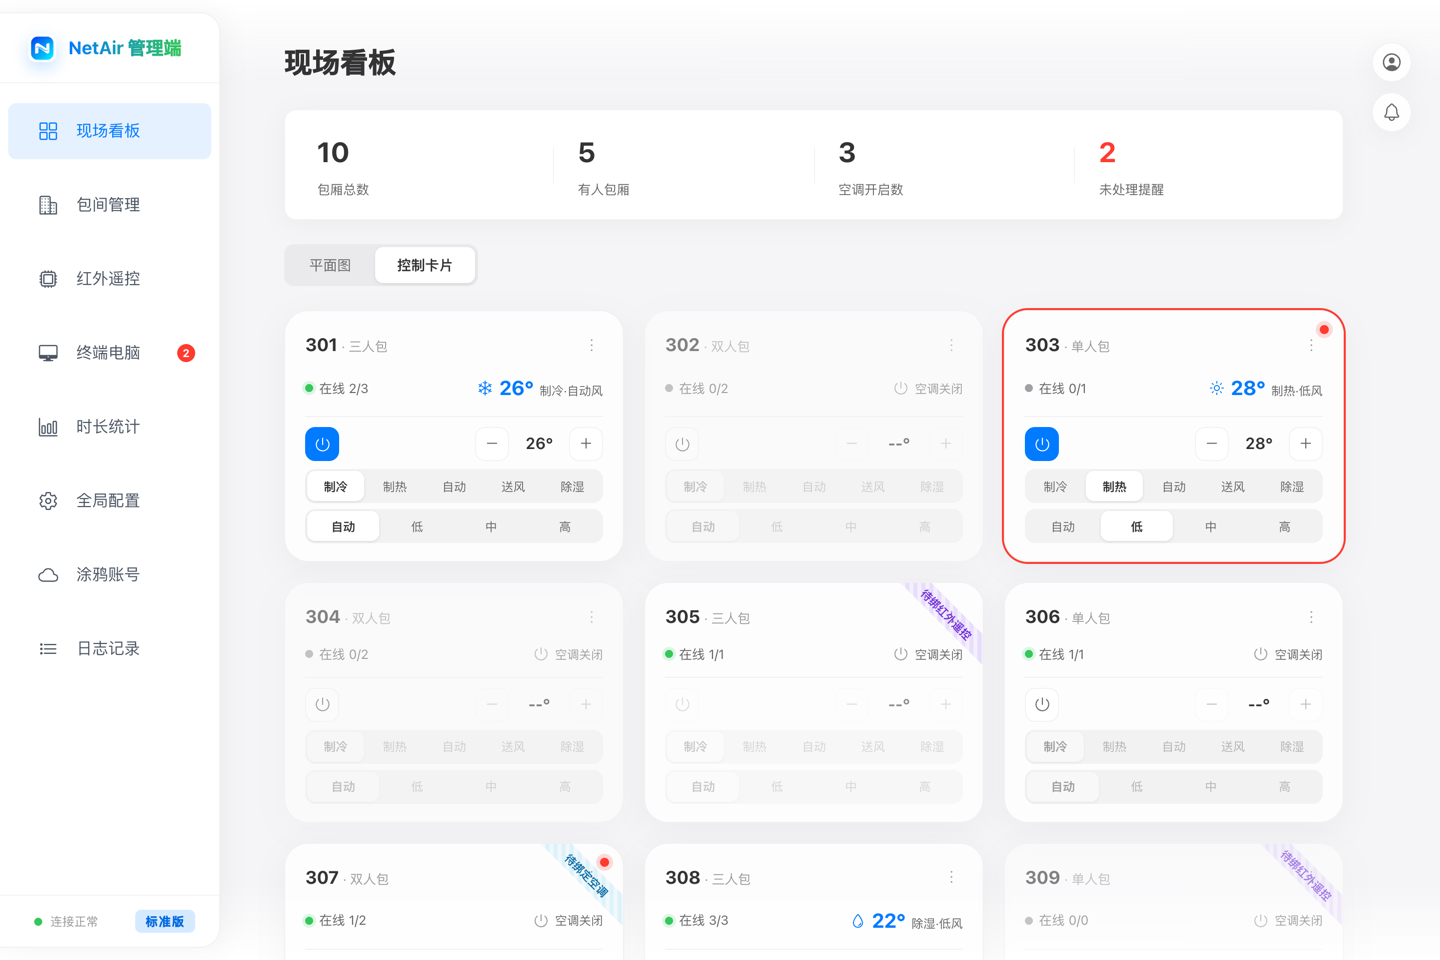1440x960 pixels.
Task: Open more options menu for room 308
Action: point(951,877)
